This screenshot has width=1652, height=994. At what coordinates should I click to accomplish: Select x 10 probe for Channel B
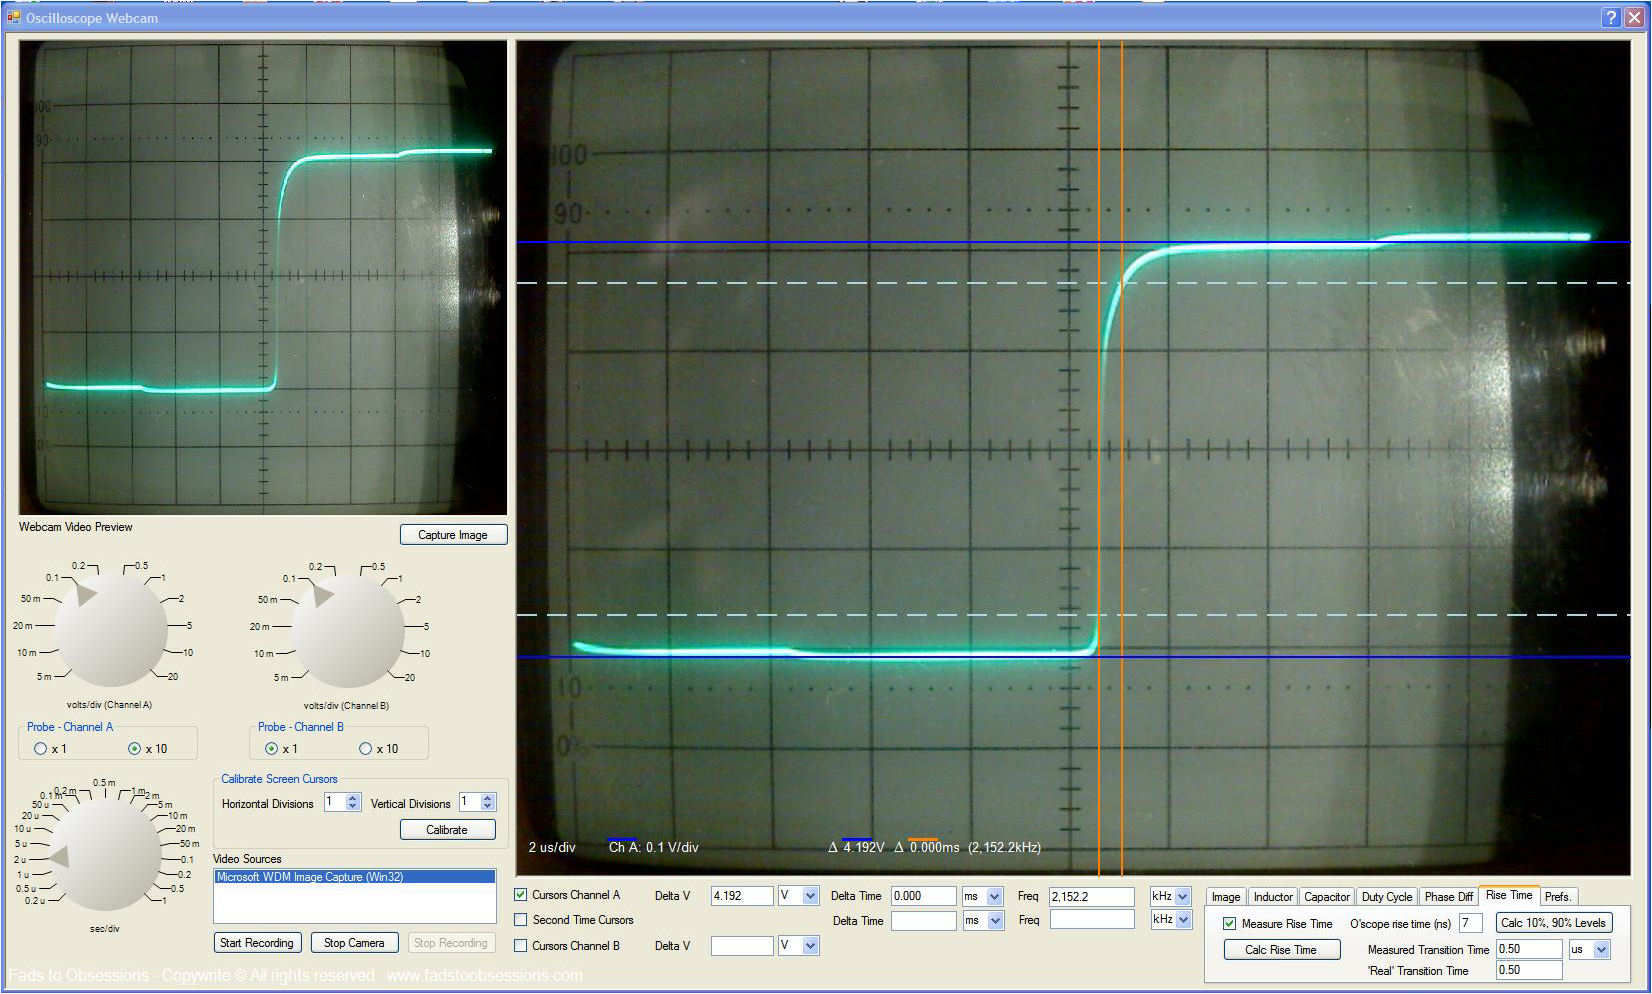click(365, 749)
